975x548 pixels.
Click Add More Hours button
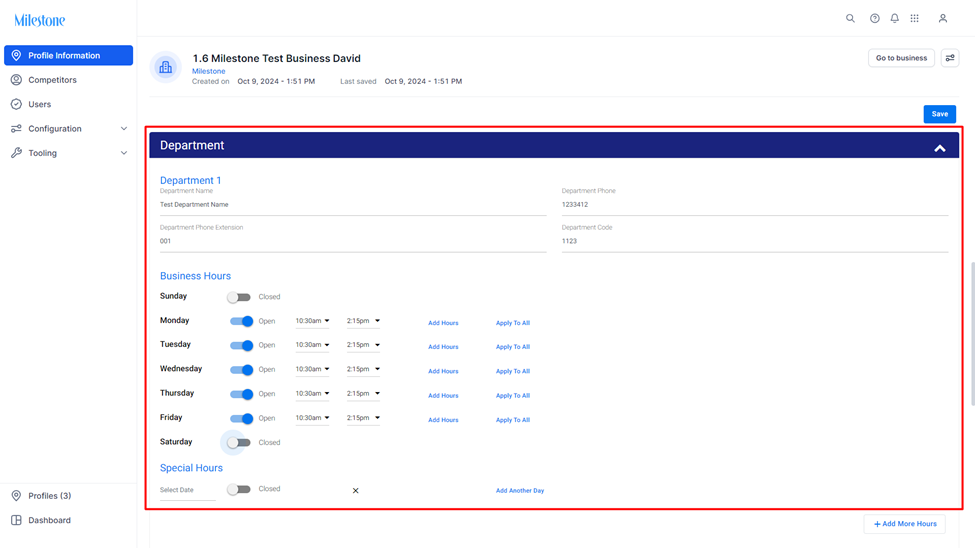click(905, 524)
